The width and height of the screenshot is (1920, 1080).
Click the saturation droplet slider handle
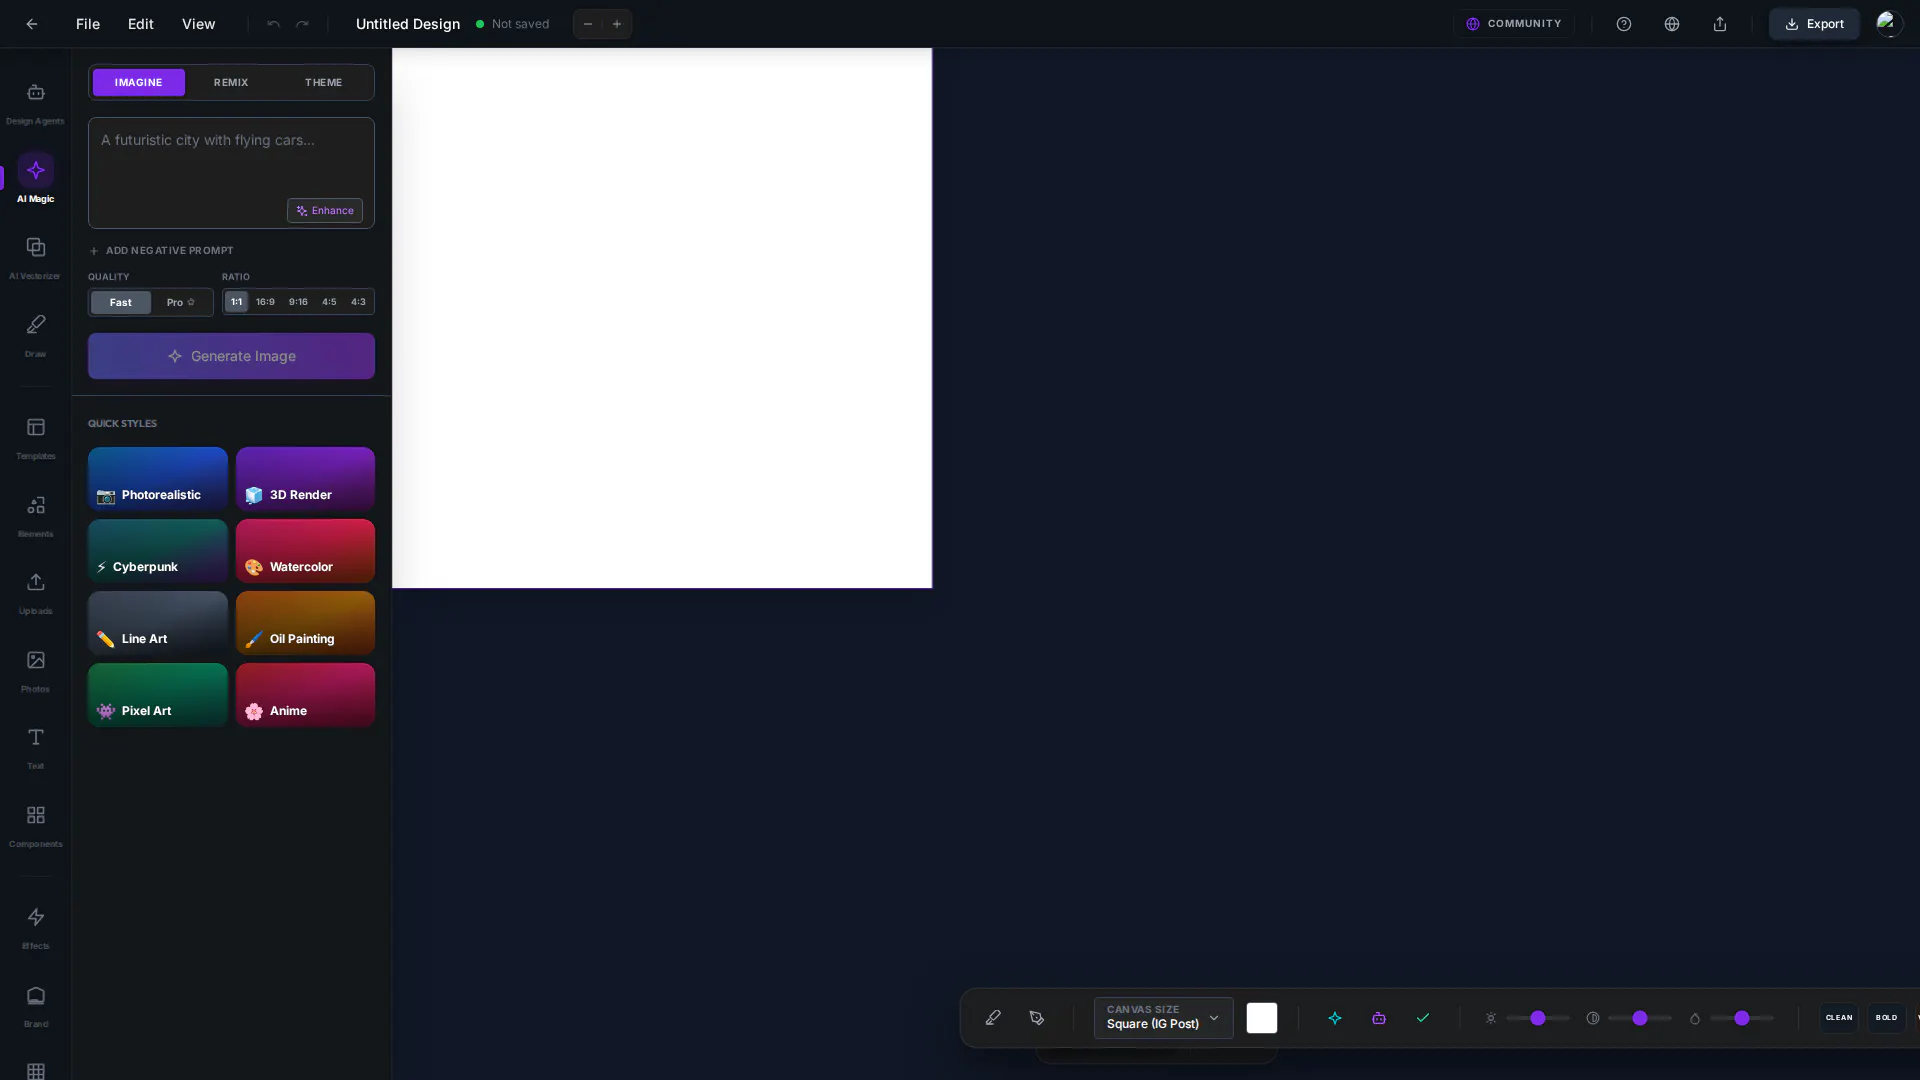[1742, 1018]
